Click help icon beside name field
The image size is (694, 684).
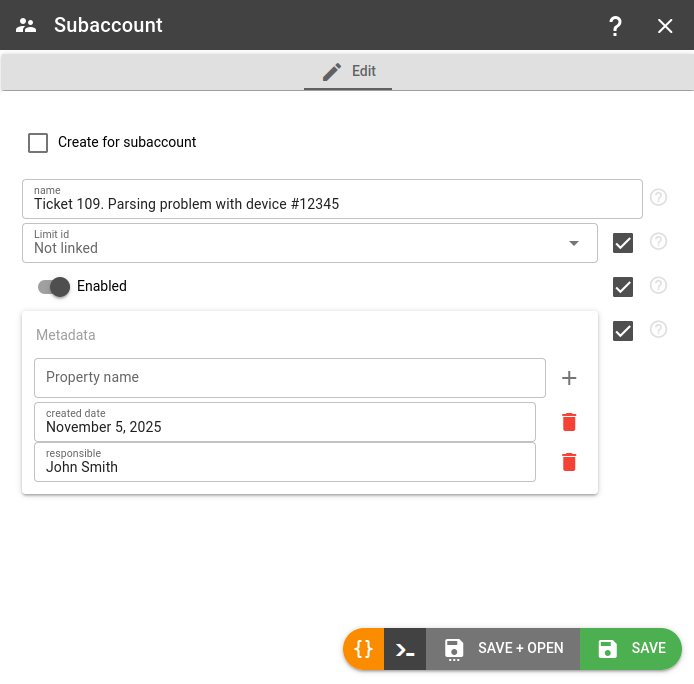point(658,198)
